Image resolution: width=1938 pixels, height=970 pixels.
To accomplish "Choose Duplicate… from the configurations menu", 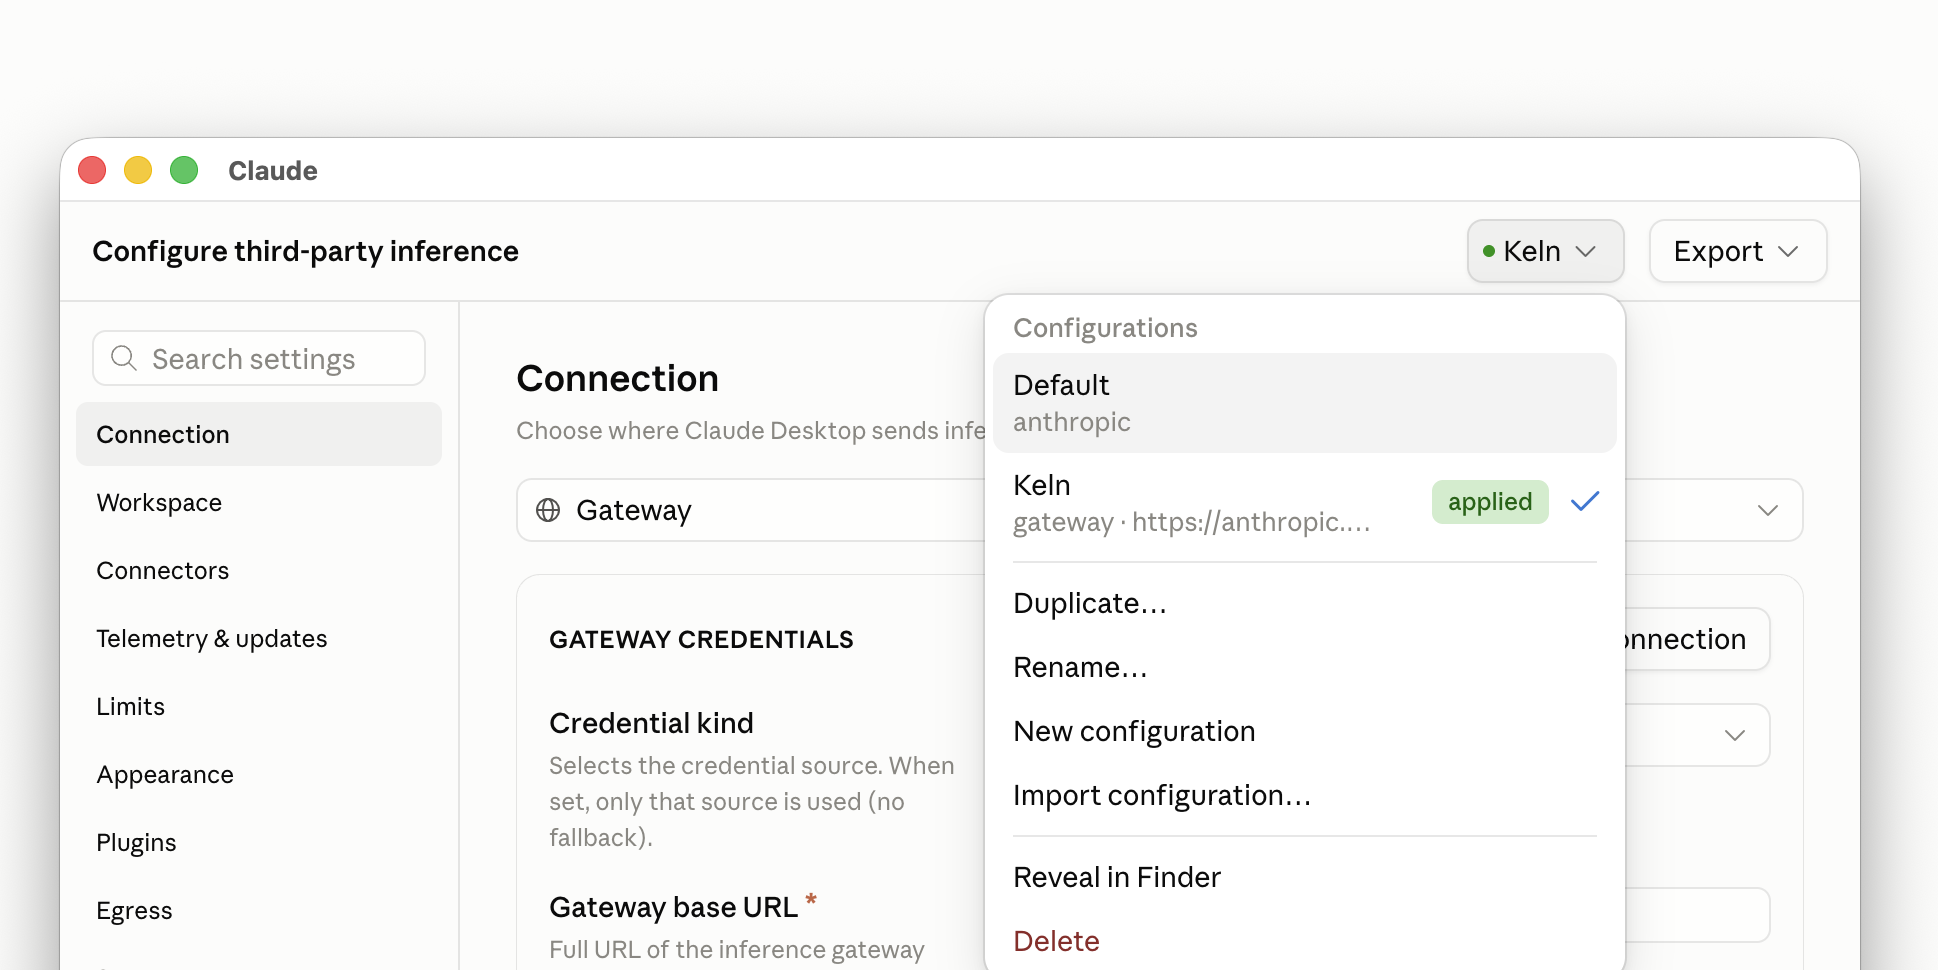I will click(1305, 603).
